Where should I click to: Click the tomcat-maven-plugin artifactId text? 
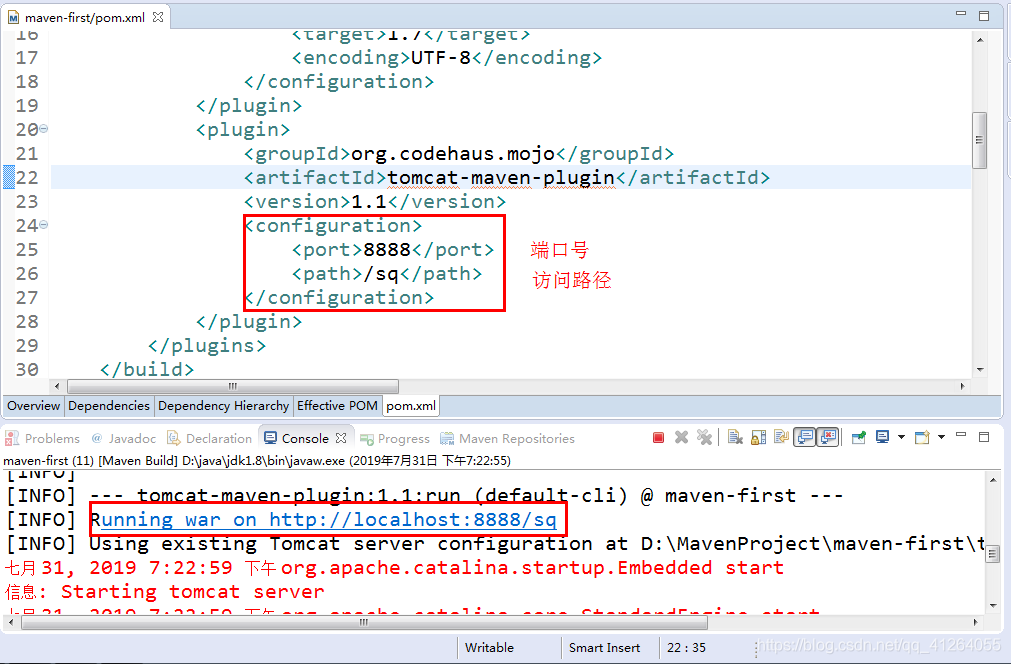click(x=501, y=177)
